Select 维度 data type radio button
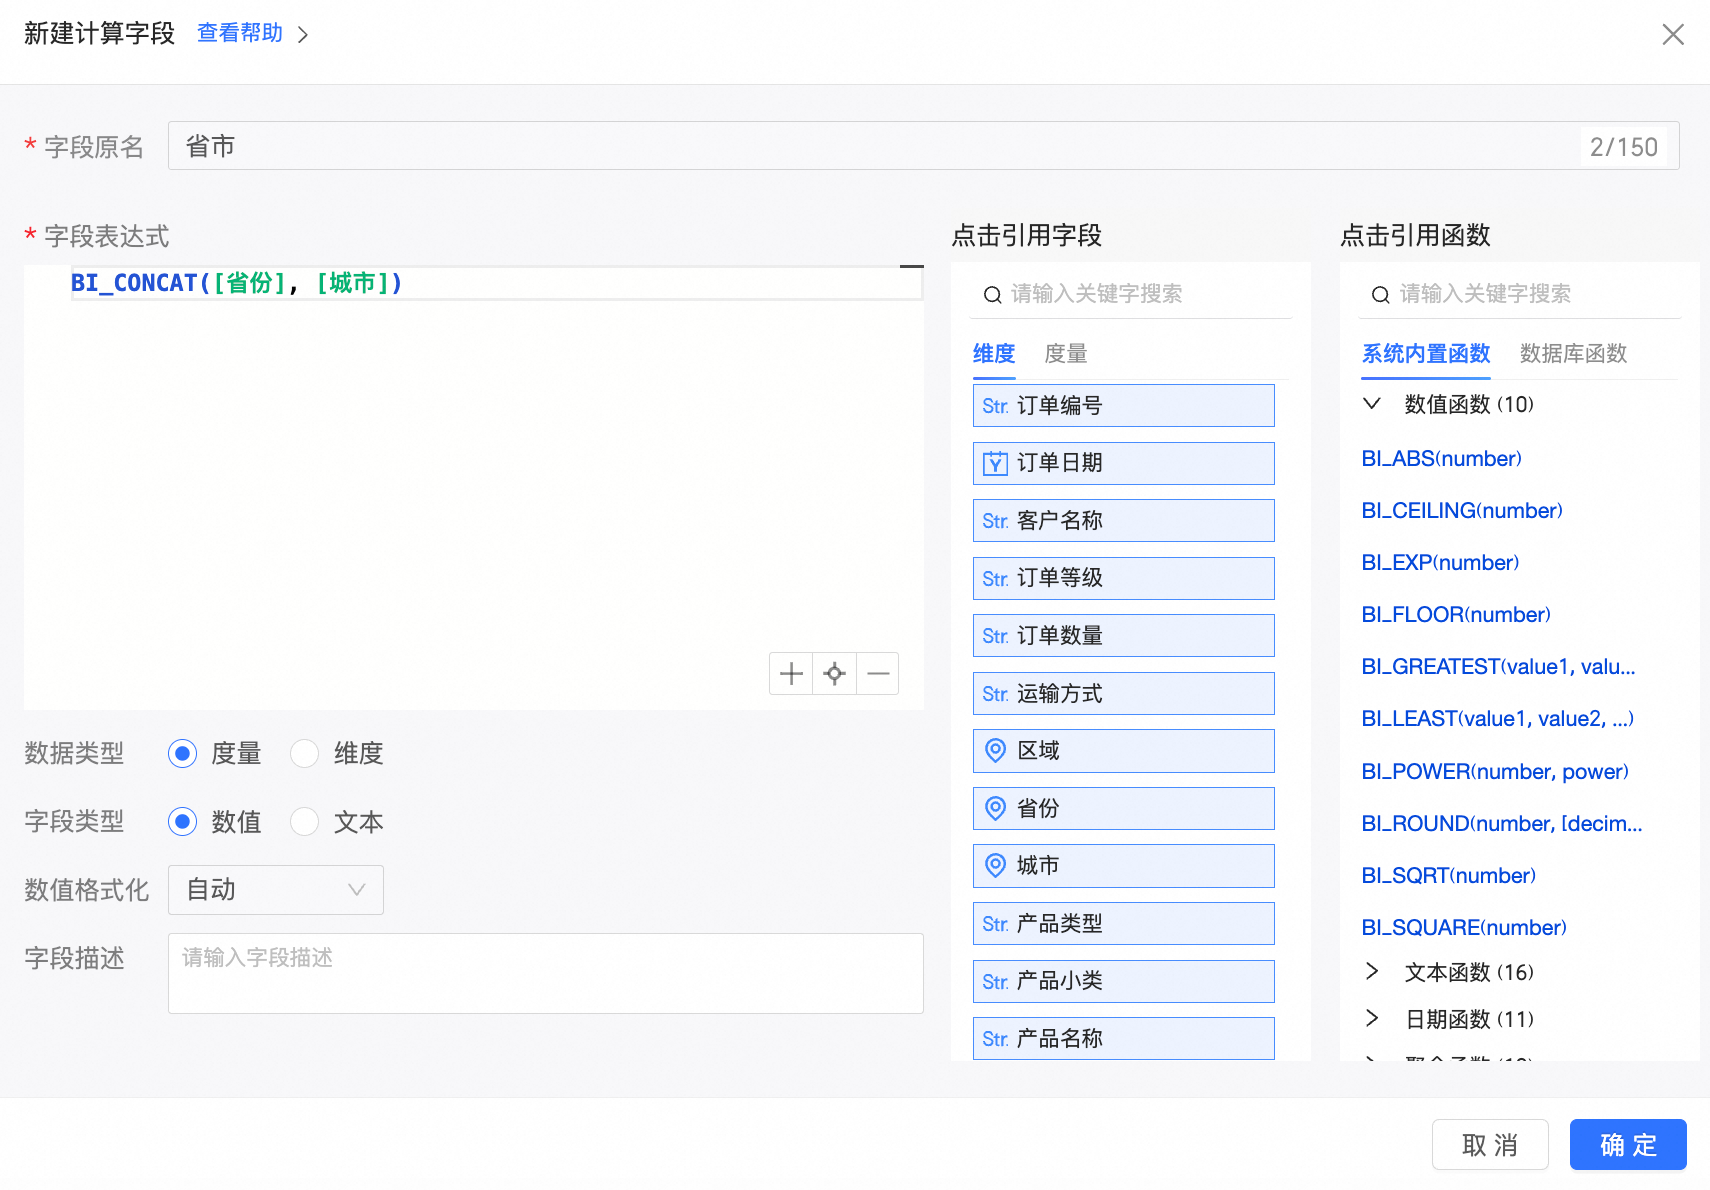 point(304,753)
